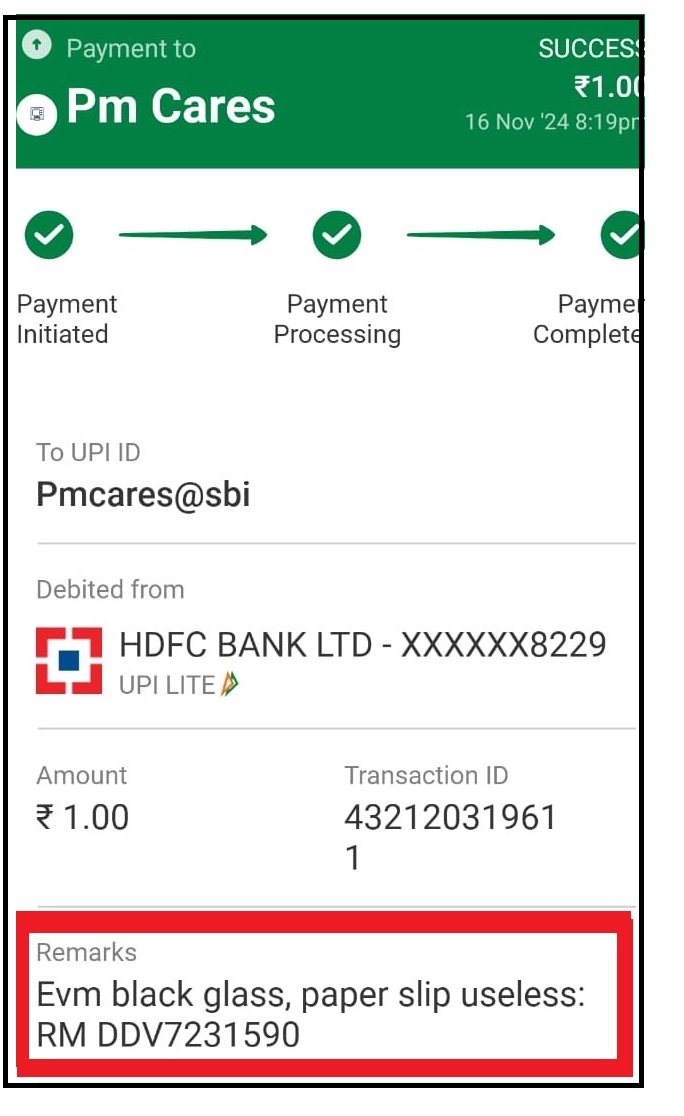Viewport: 684px width, 1116px height.
Task: Click the remarks text about Evm black glass
Action: (x=310, y=1014)
